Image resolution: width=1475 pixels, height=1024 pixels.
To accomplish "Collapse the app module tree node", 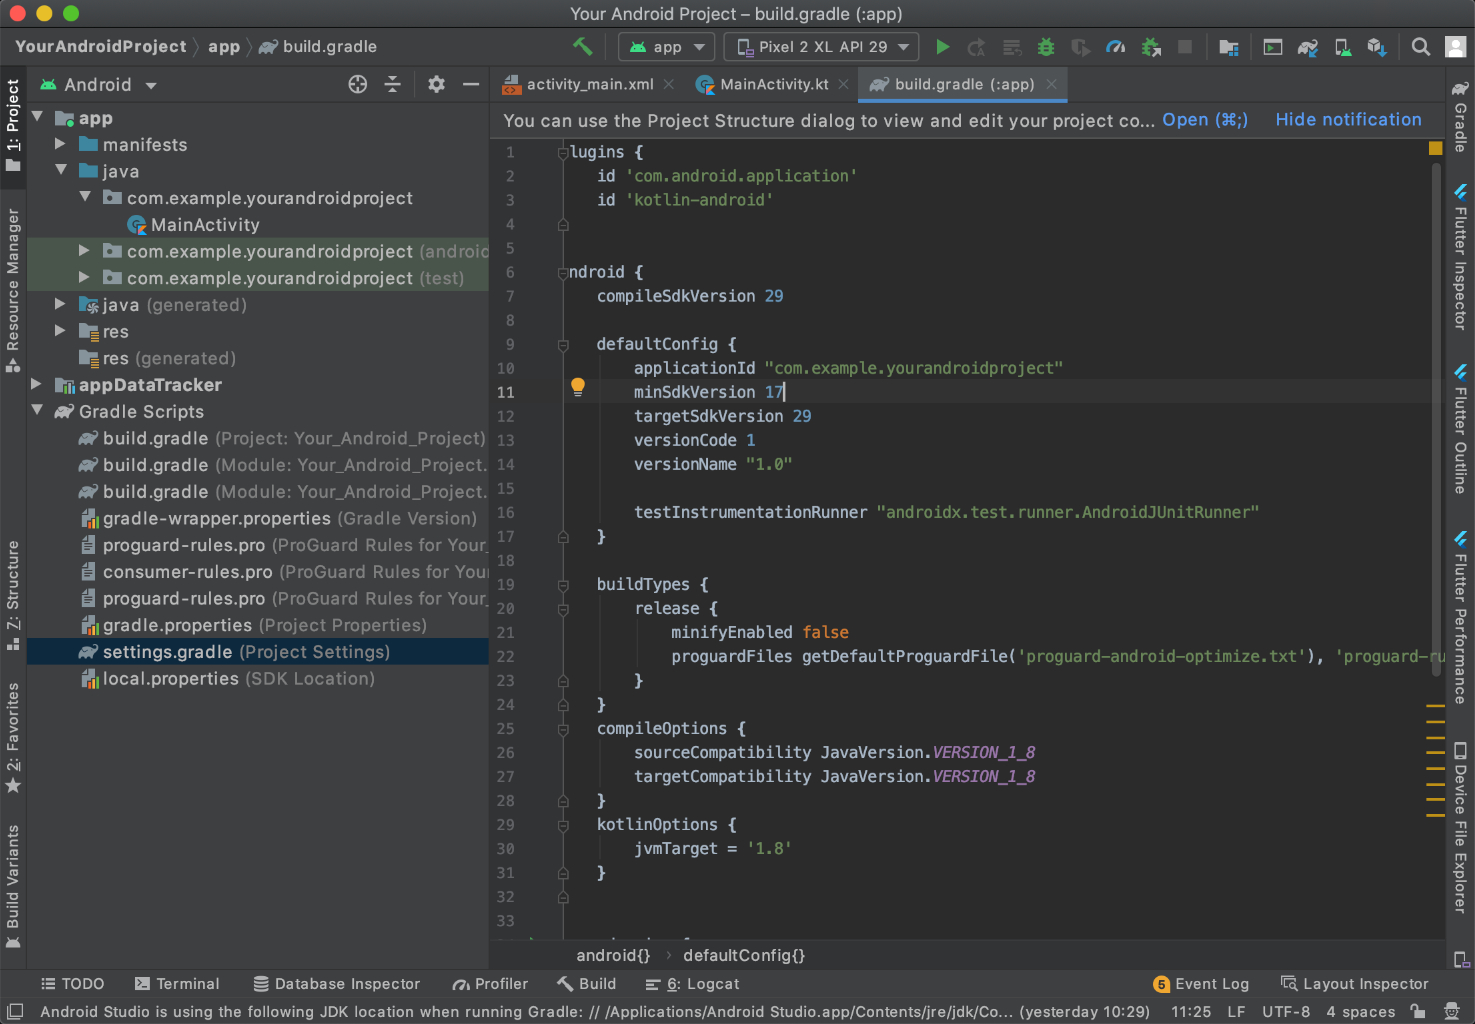I will [38, 117].
